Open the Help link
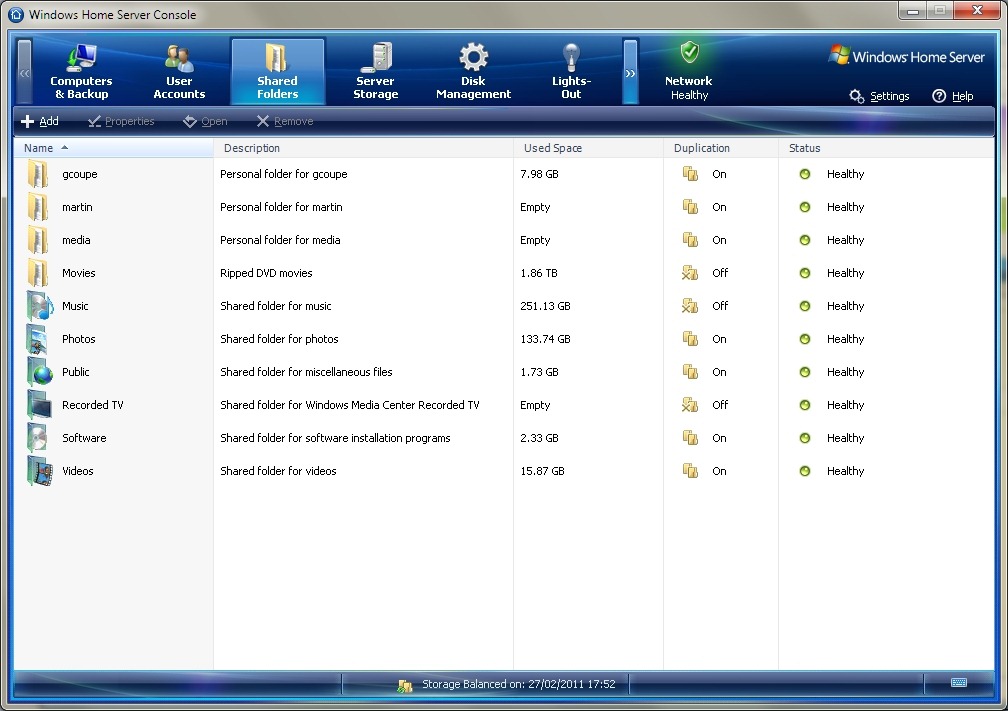 coord(952,96)
